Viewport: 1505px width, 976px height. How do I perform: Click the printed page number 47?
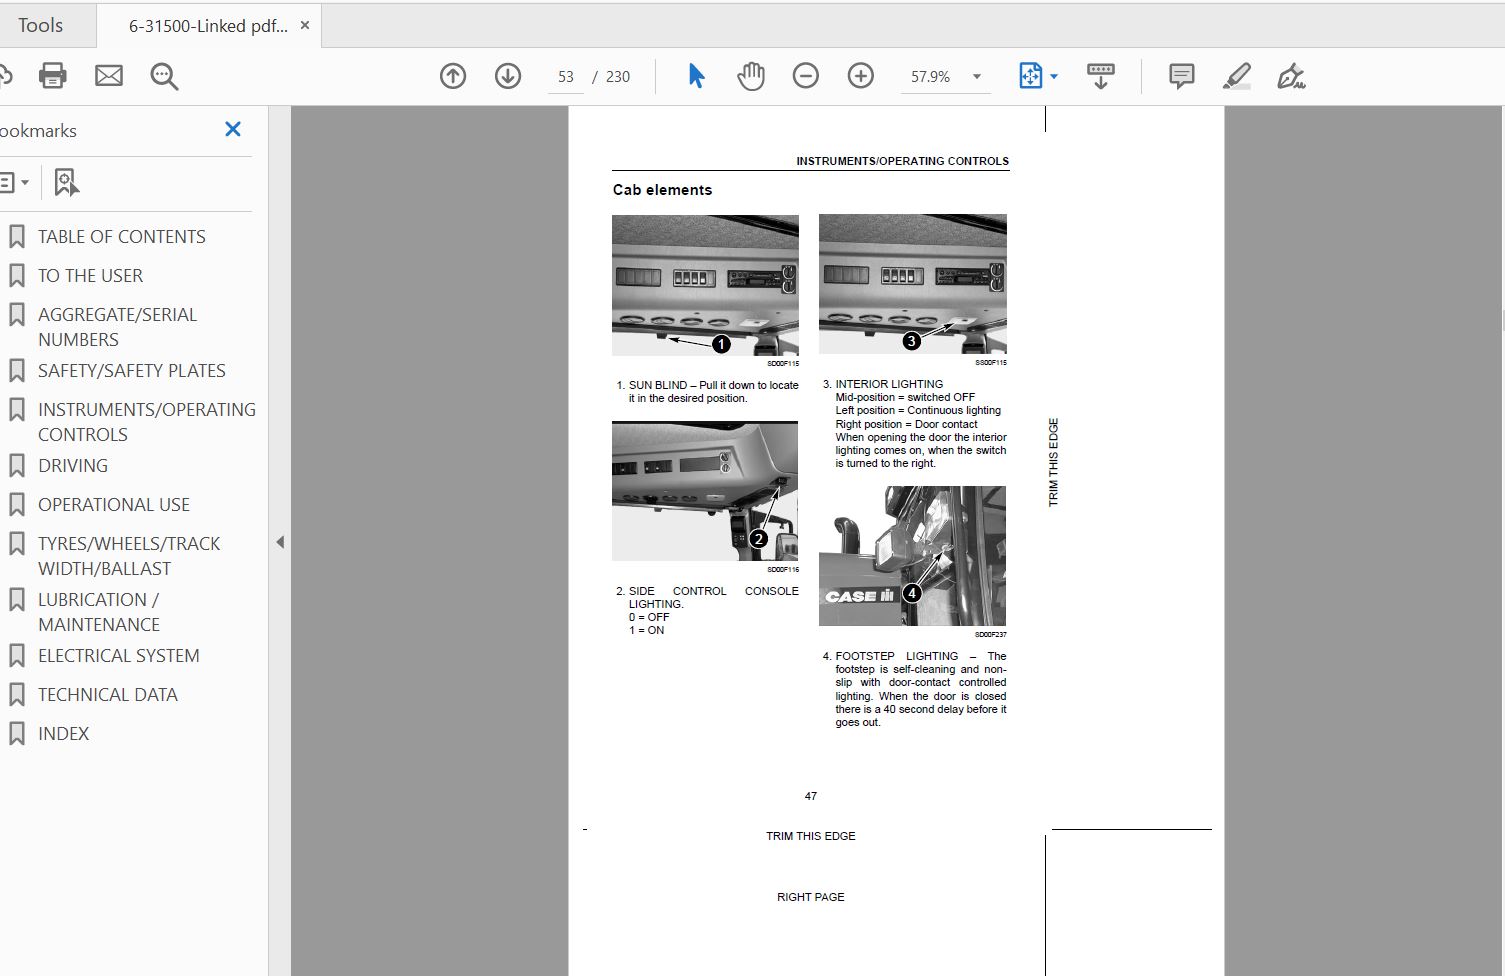coord(811,796)
